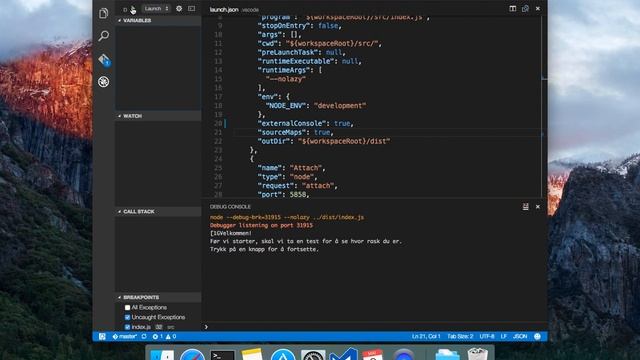The width and height of the screenshot is (640, 360).
Task: Open System Preferences from the dock
Action: pyautogui.click(x=313, y=354)
